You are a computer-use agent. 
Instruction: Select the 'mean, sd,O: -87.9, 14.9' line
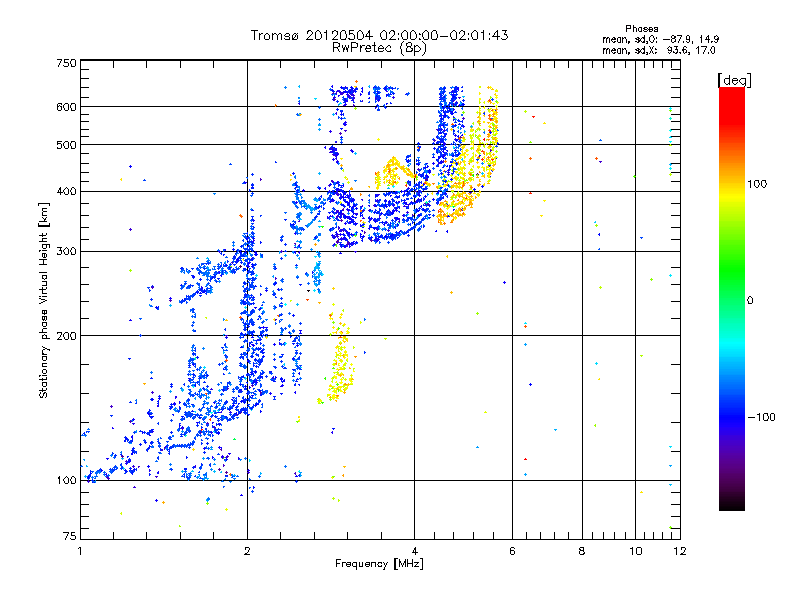661,39
